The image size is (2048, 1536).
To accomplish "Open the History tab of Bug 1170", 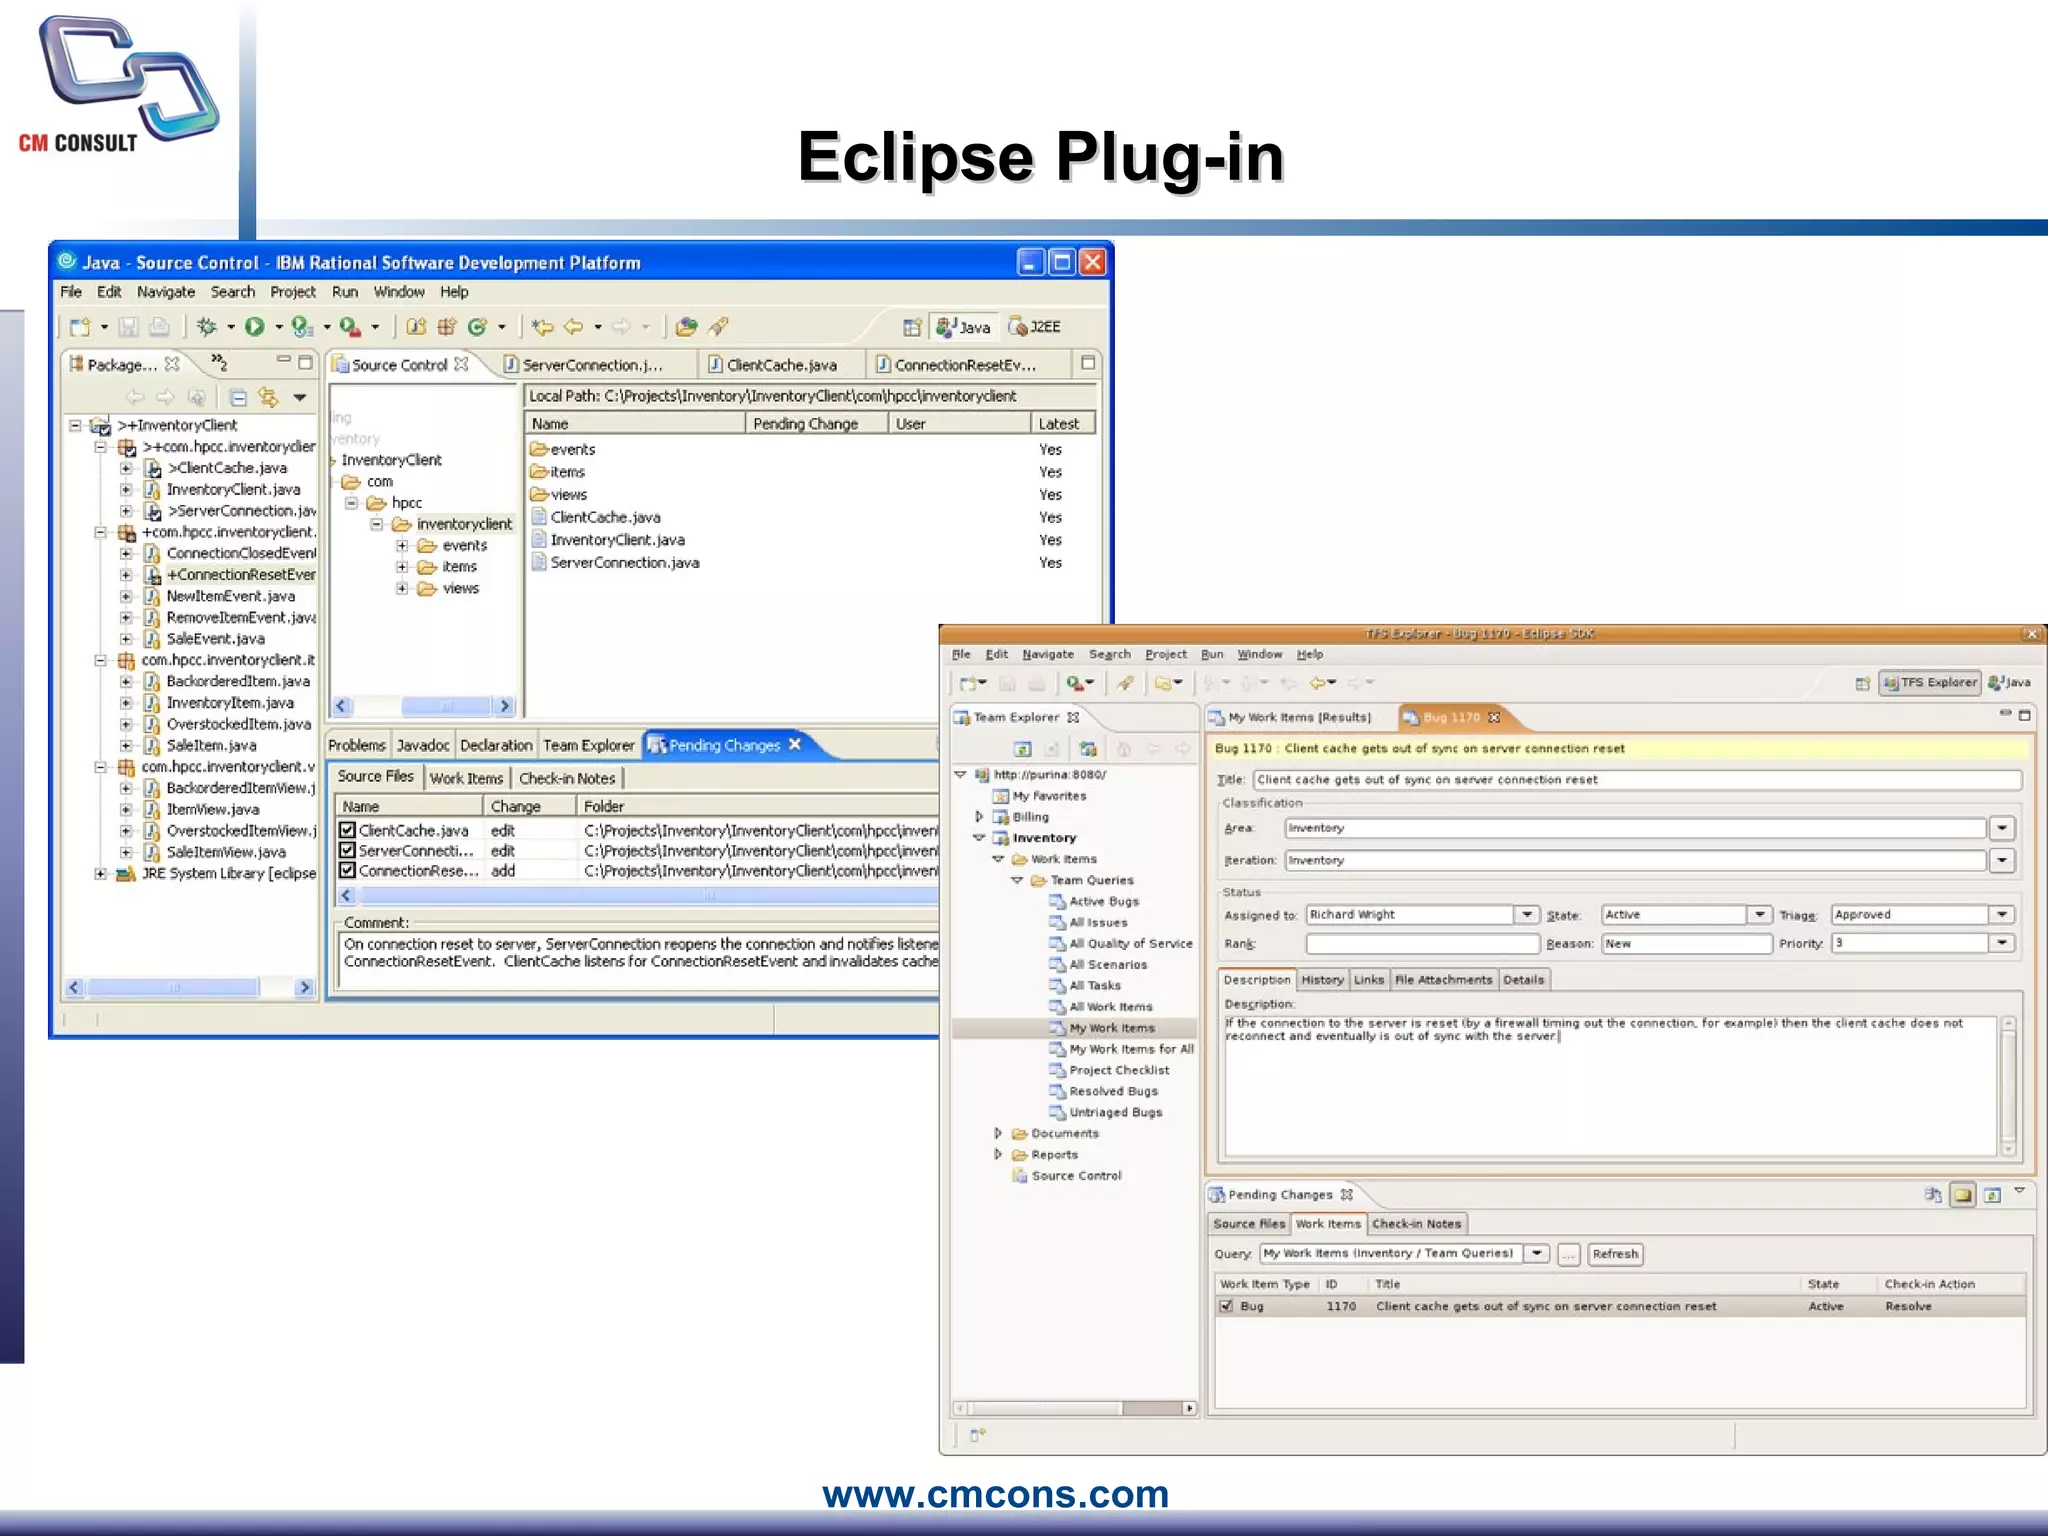I will 1322,980.
